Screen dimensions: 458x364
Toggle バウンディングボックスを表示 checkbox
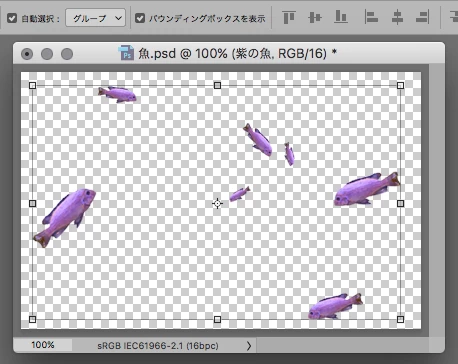pyautogui.click(x=140, y=18)
